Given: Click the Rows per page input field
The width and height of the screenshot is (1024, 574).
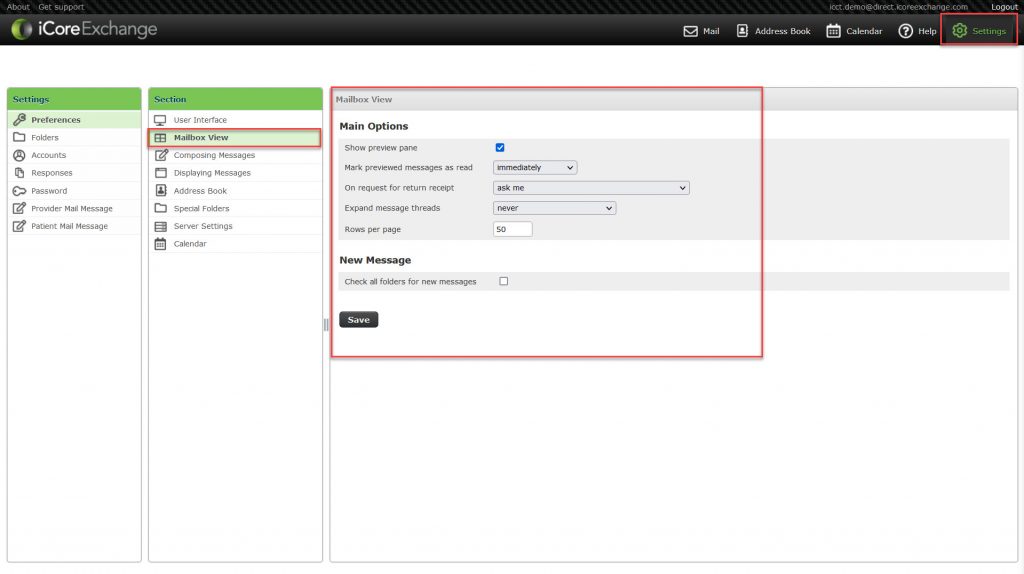Looking at the screenshot, I should click(513, 229).
